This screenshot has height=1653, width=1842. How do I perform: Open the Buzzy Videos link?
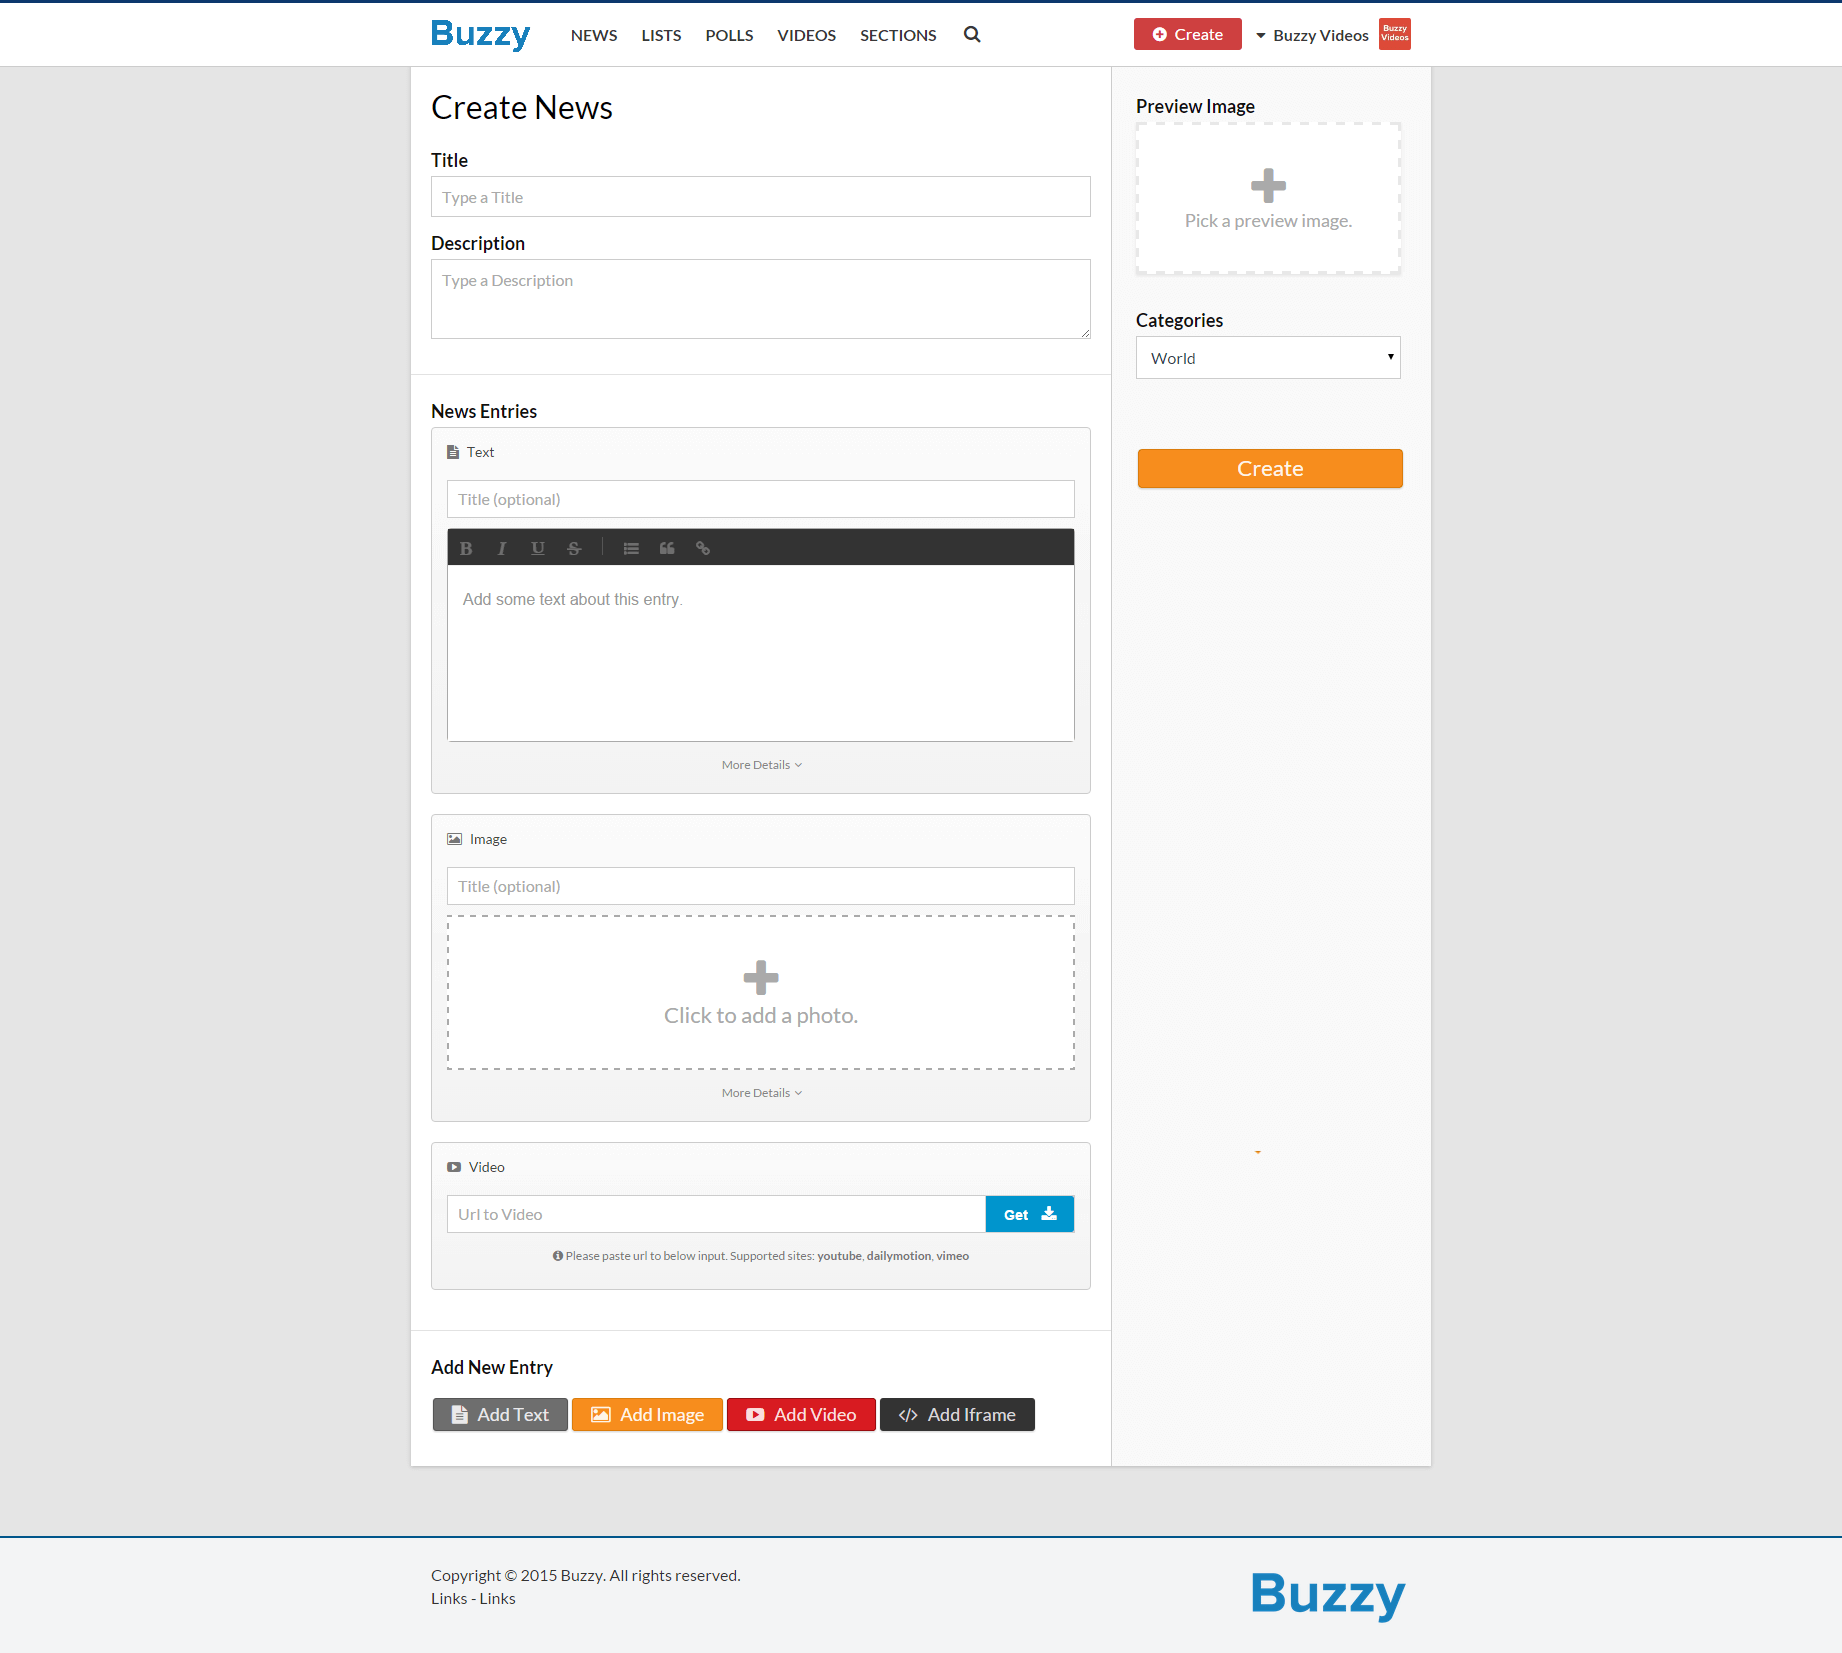(1322, 34)
